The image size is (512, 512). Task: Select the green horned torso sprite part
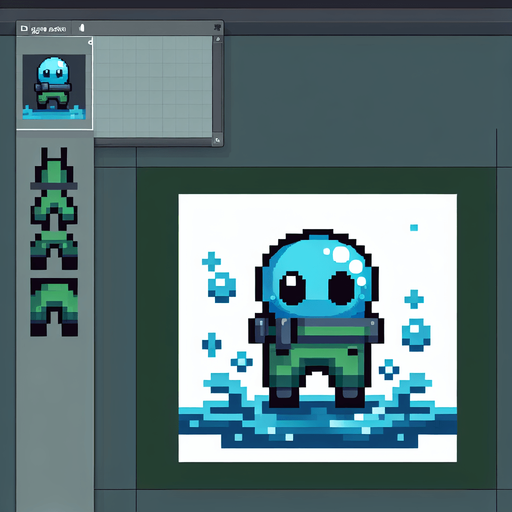54,189
